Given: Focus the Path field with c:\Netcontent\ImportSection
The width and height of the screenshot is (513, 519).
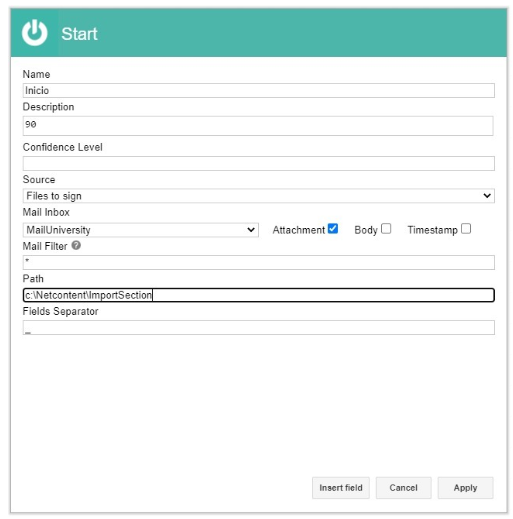Looking at the screenshot, I should click(259, 295).
